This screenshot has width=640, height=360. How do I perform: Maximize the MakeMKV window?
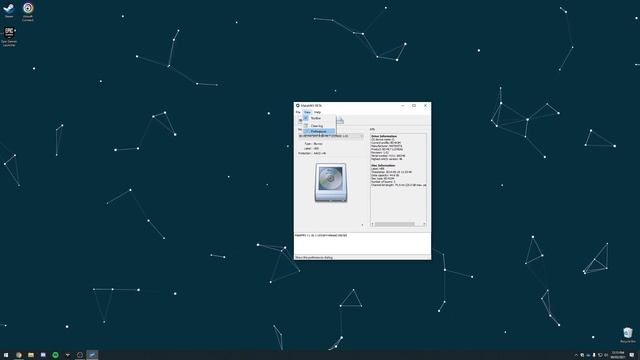pyautogui.click(x=414, y=105)
